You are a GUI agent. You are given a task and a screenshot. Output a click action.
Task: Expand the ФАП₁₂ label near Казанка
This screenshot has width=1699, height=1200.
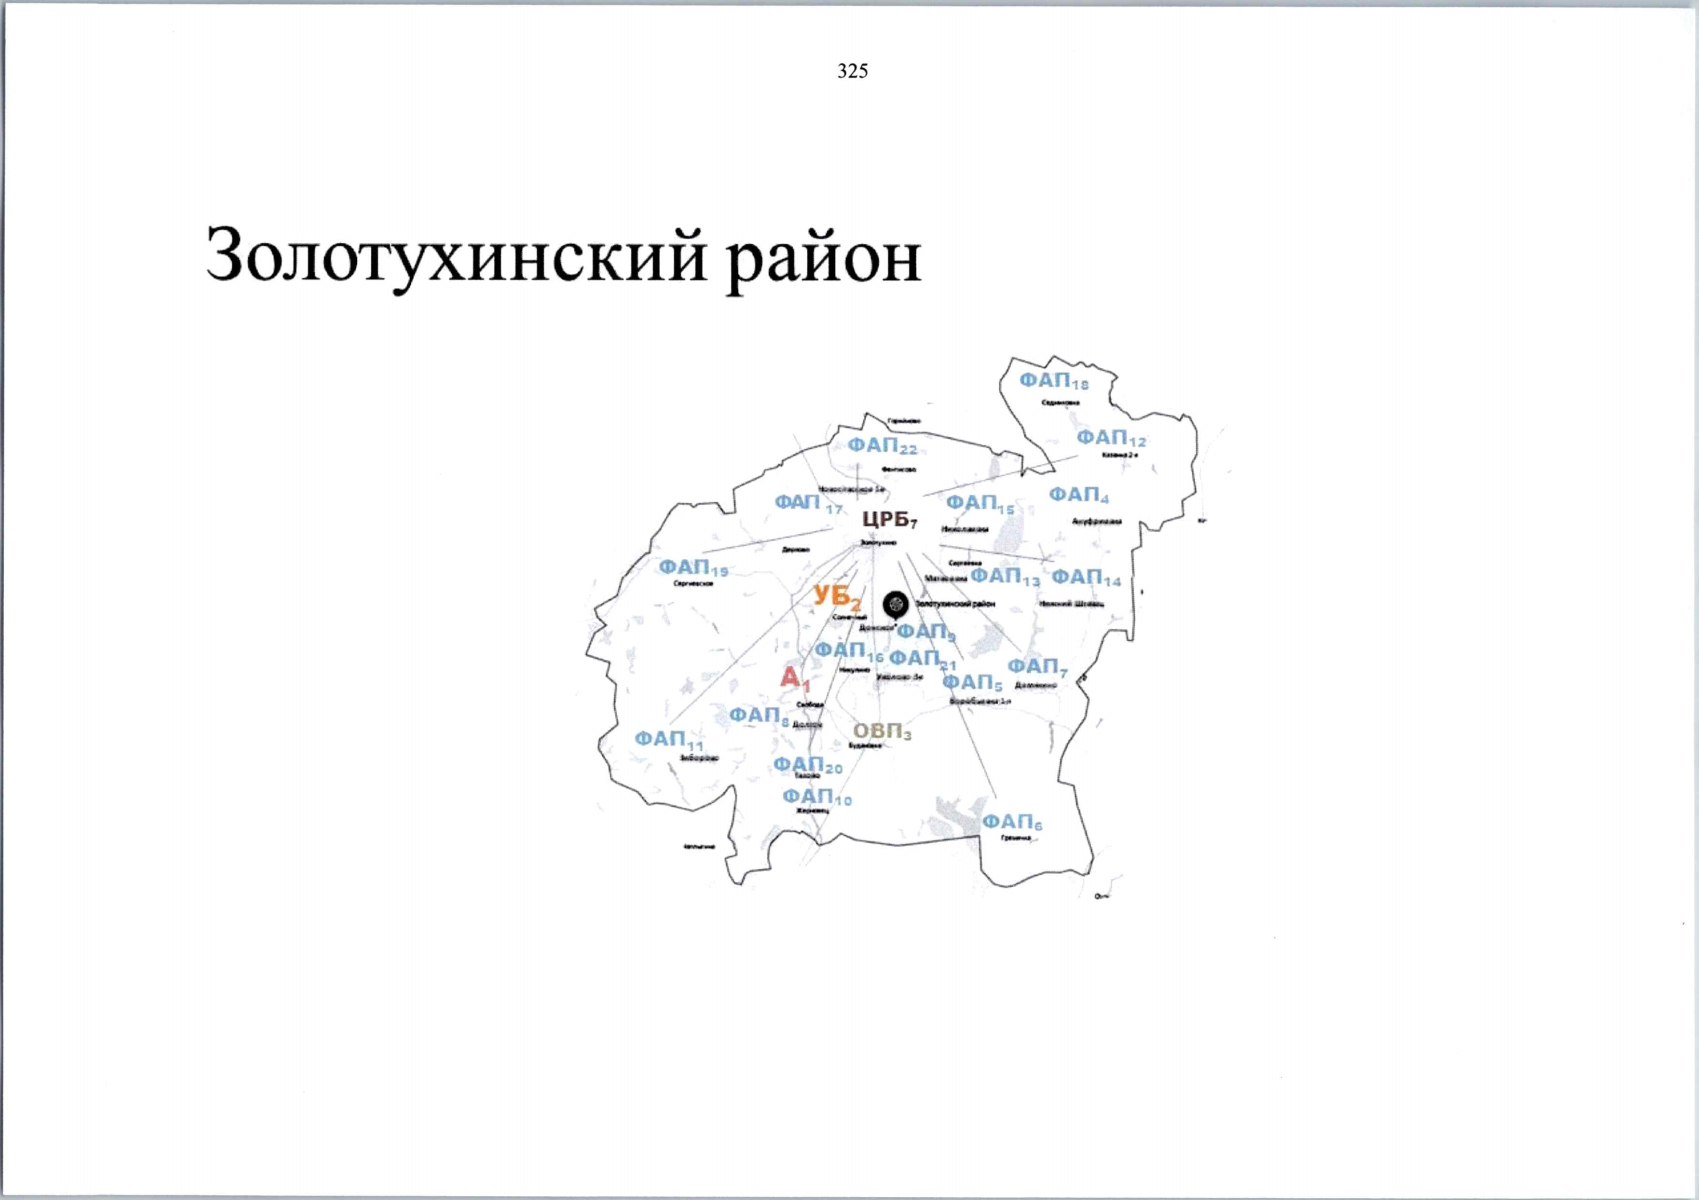point(1106,438)
